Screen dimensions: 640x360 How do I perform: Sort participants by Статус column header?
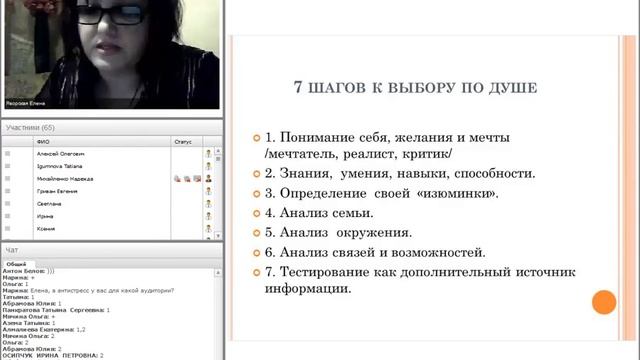(187, 142)
